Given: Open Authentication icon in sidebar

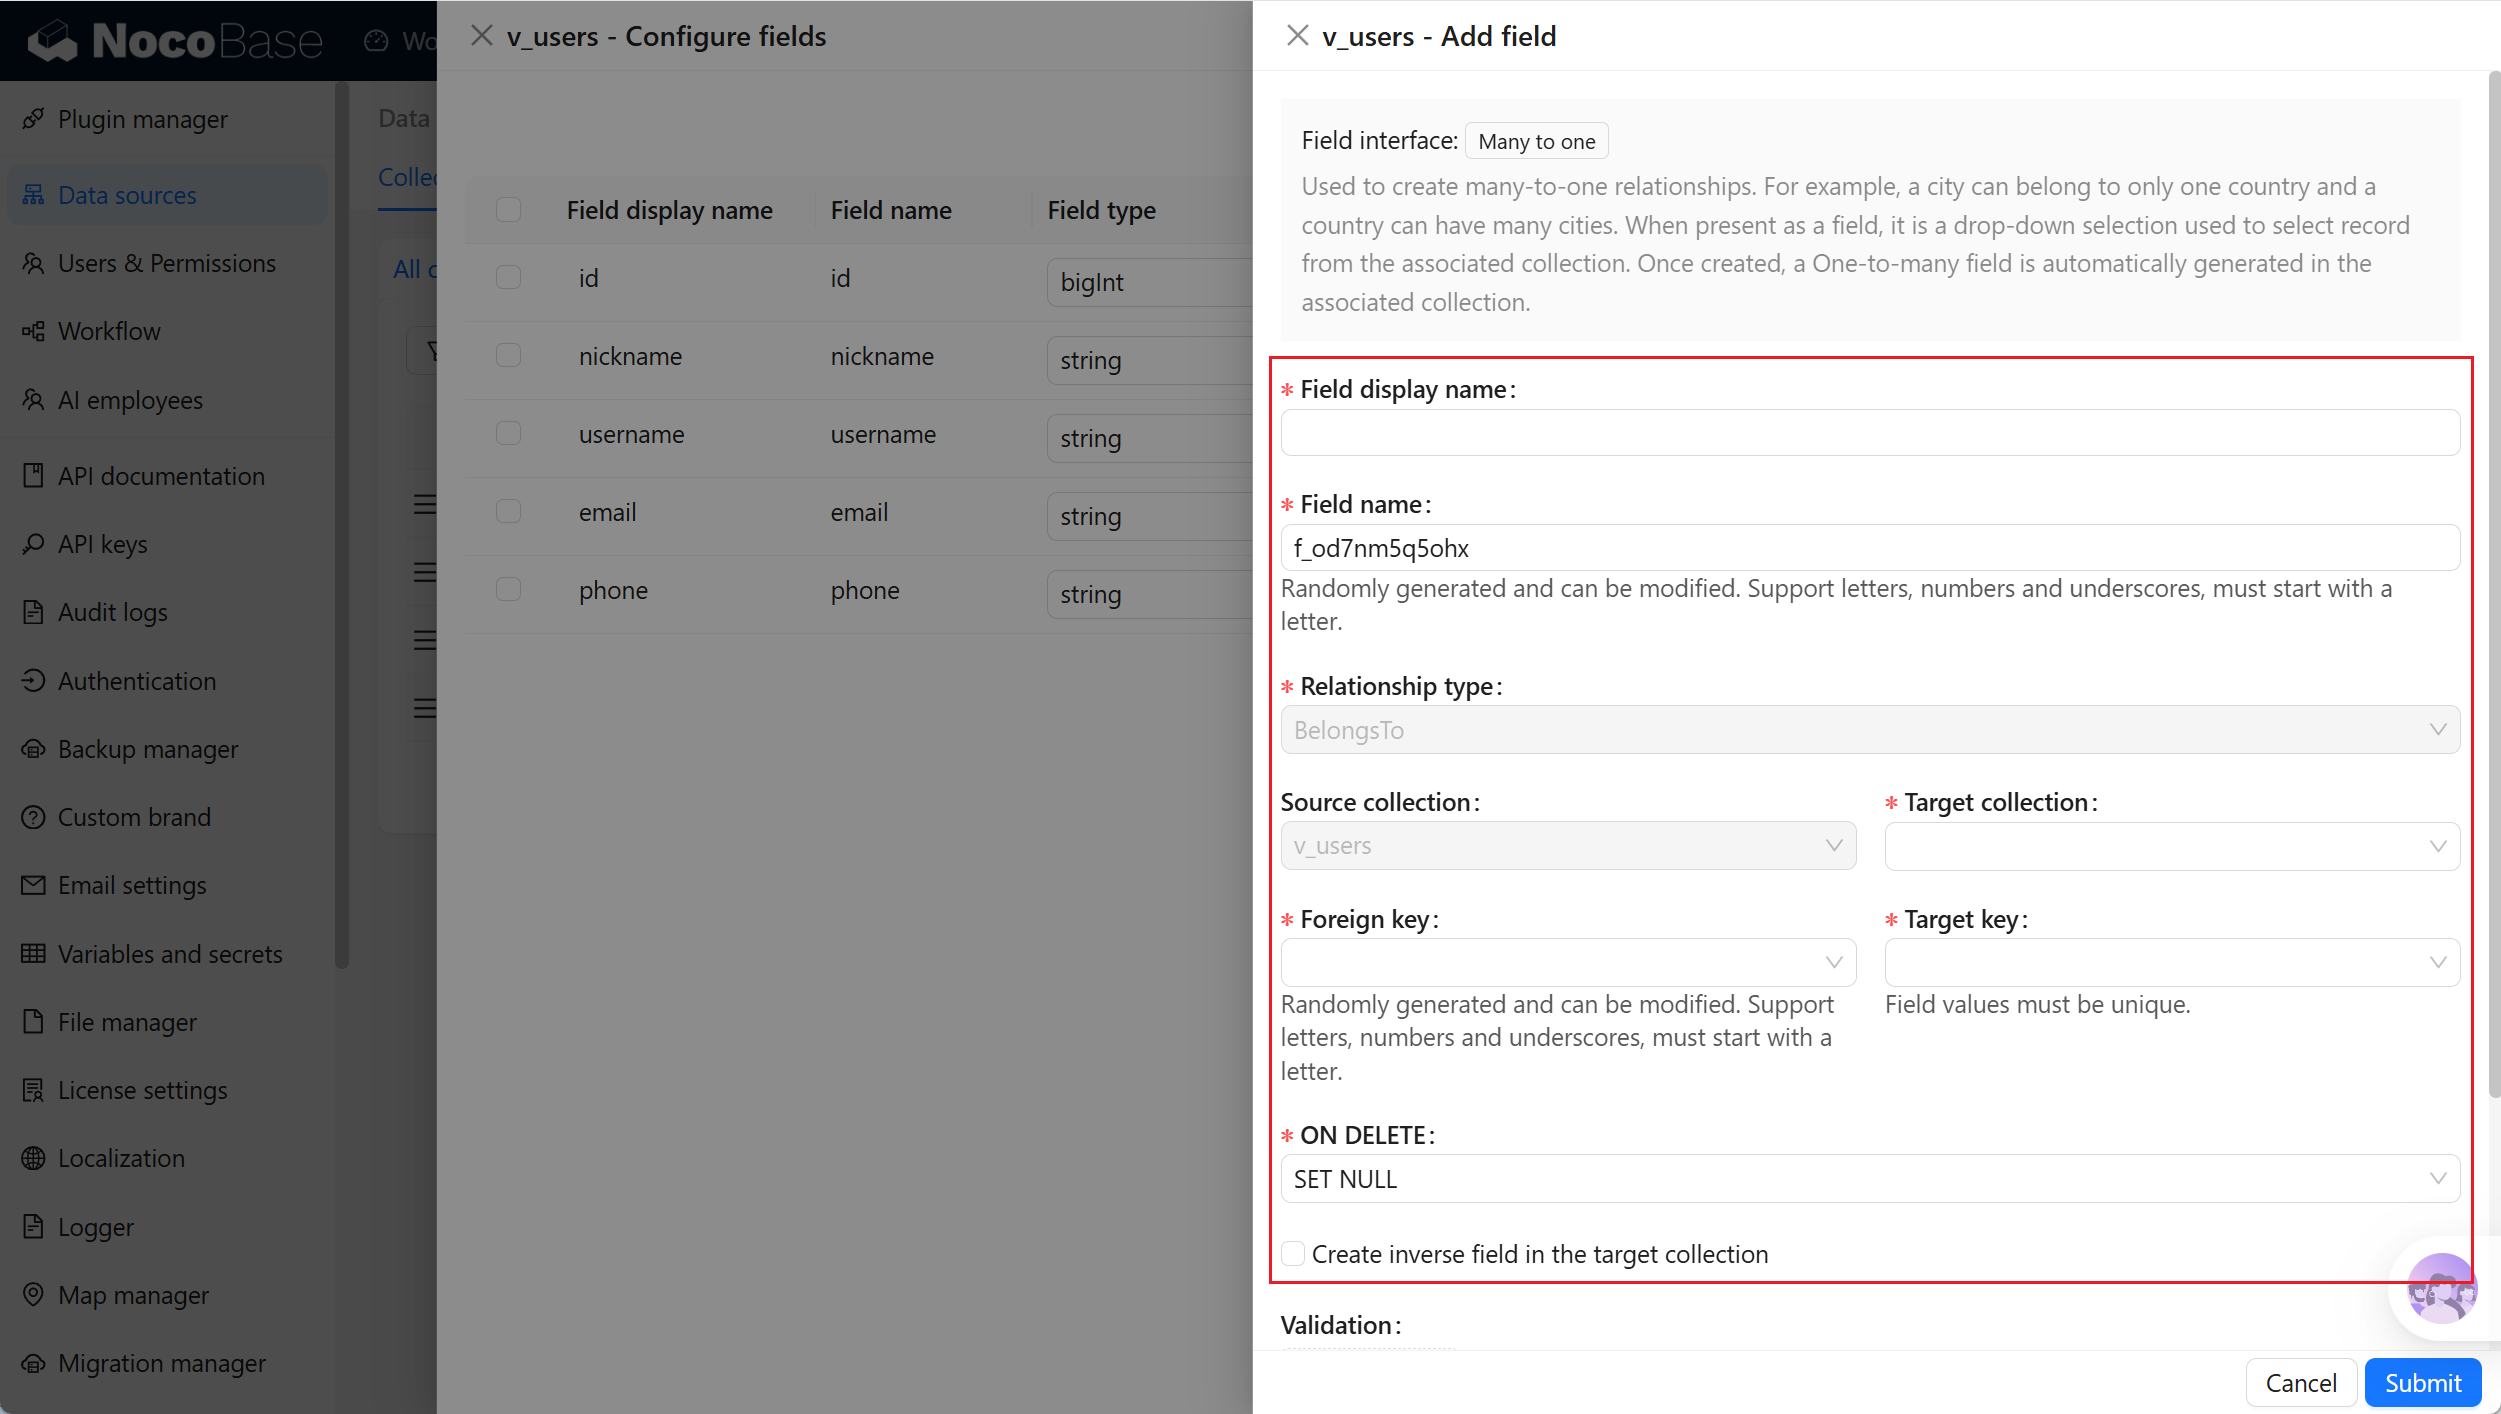Looking at the screenshot, I should [33, 681].
